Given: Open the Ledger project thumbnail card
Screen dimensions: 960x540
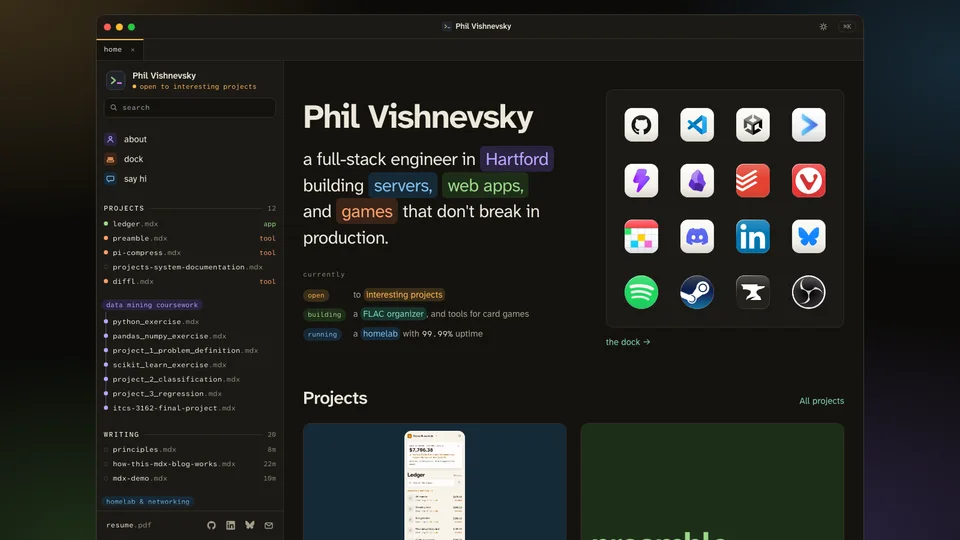Looking at the screenshot, I should point(435,481).
